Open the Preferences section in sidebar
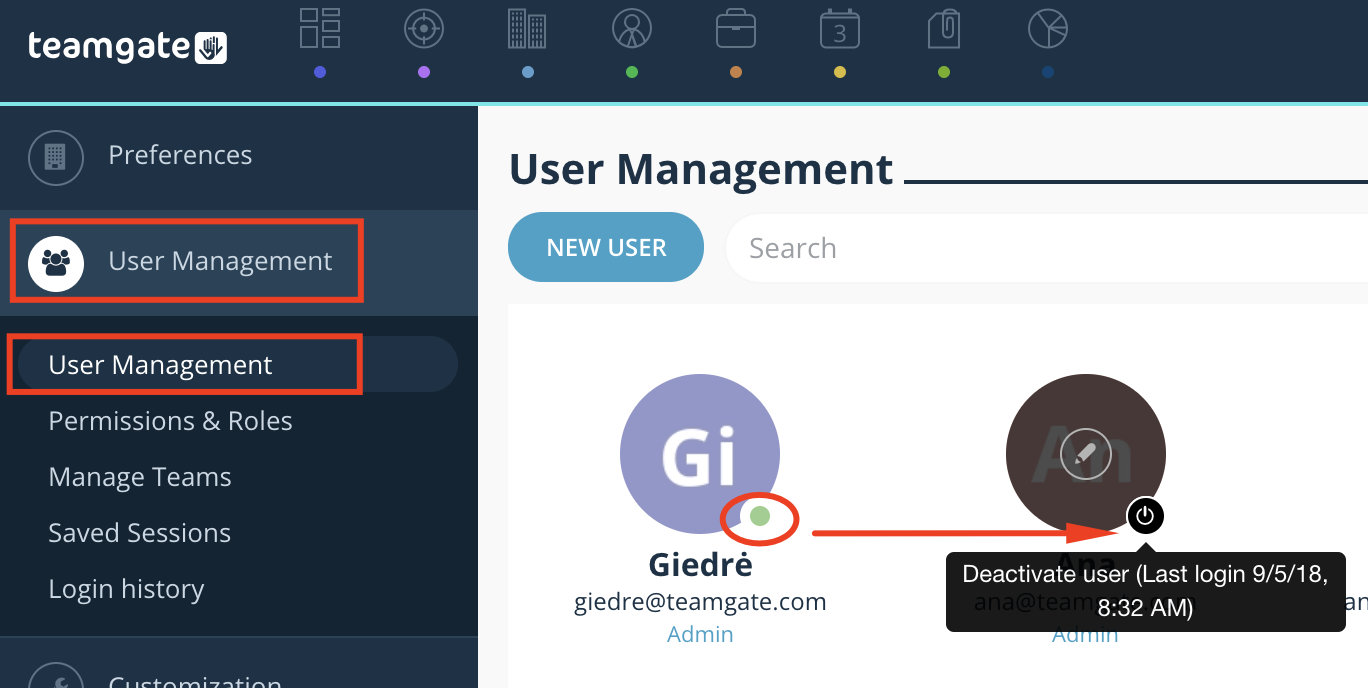 pyautogui.click(x=239, y=156)
